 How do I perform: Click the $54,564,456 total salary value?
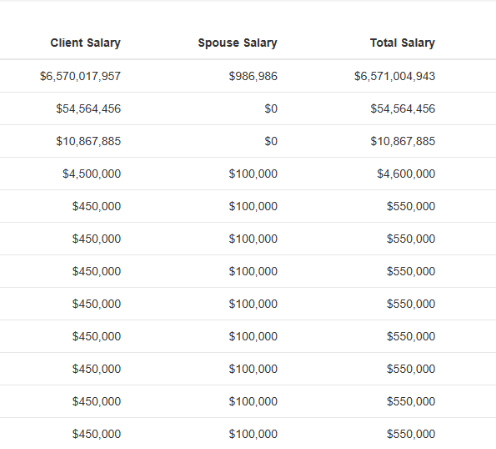point(403,109)
